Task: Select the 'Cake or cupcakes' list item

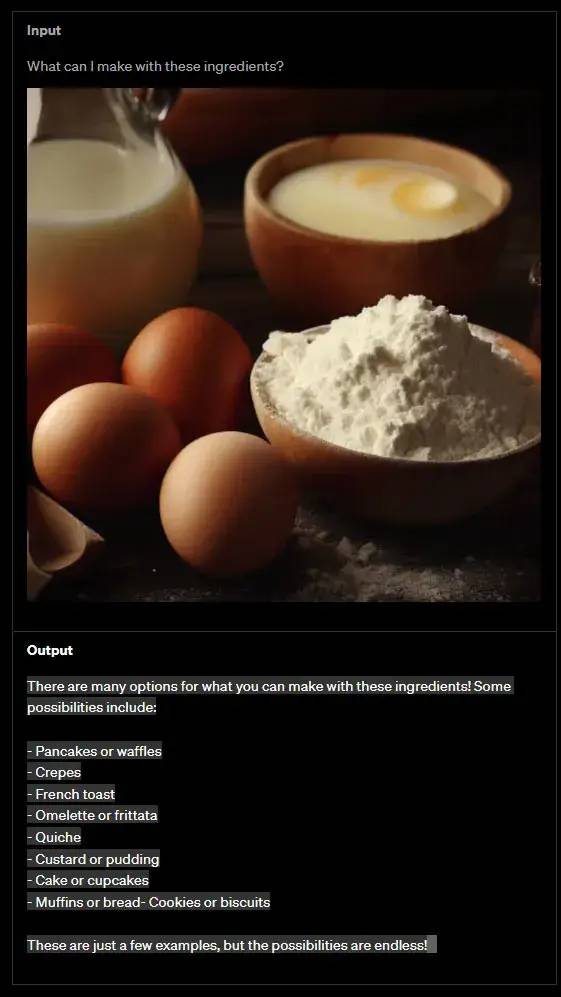Action: click(88, 881)
